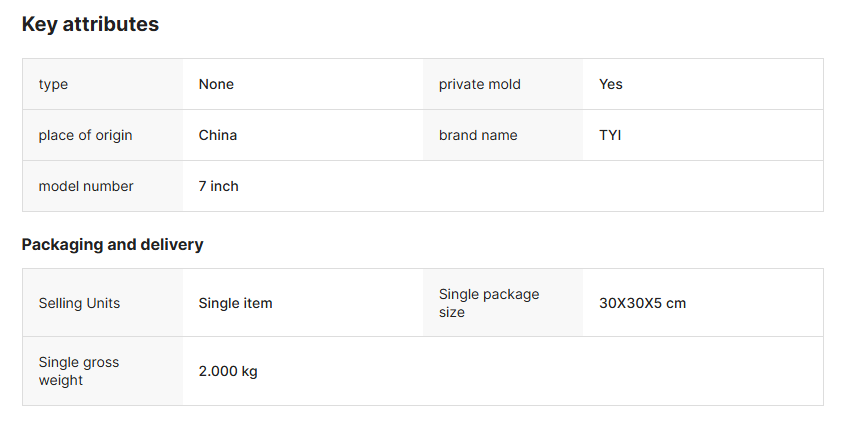Click the '30X30X5 cm' size value
The width and height of the screenshot is (850, 421).
[642, 303]
